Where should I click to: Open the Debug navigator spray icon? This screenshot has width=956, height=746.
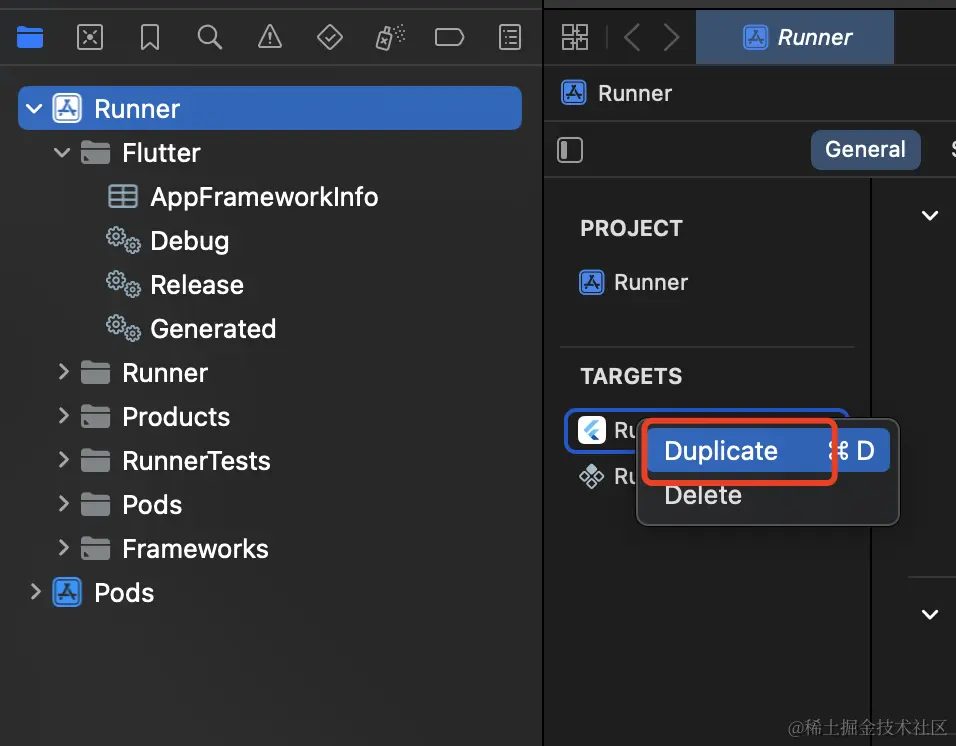tap(390, 37)
